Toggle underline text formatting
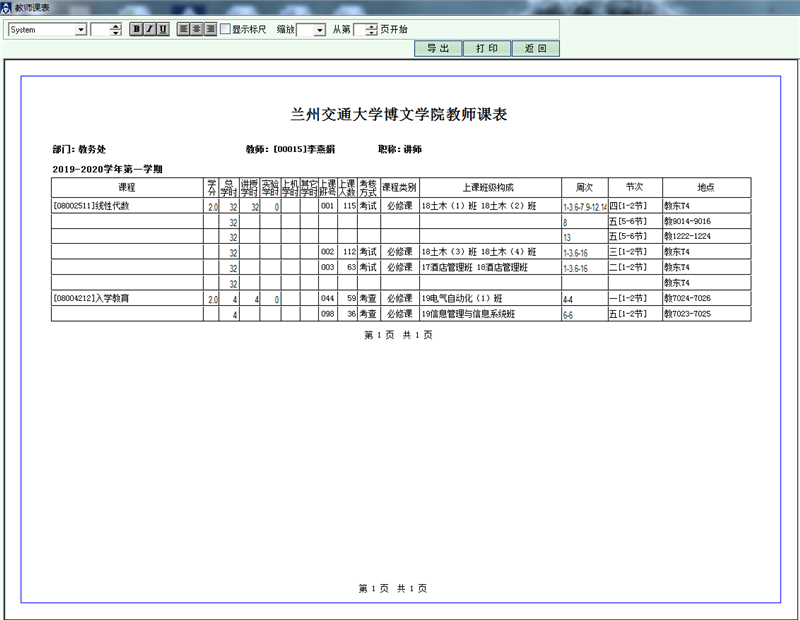800x620 pixels. click(162, 29)
